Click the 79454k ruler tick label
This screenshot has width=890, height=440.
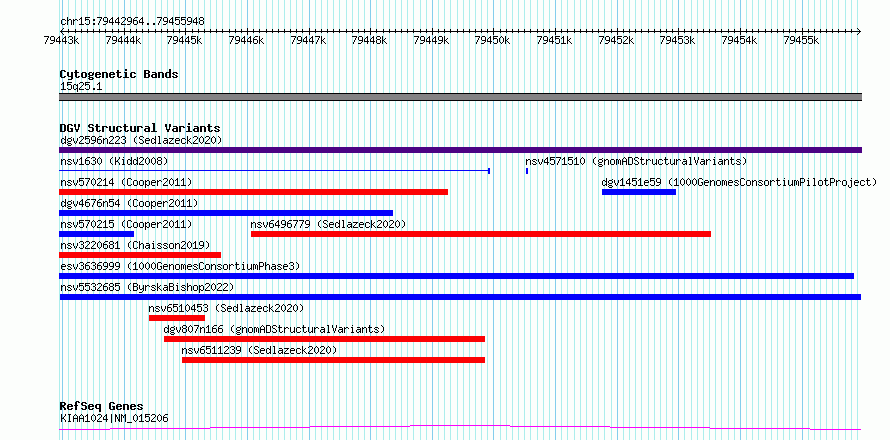click(x=739, y=40)
